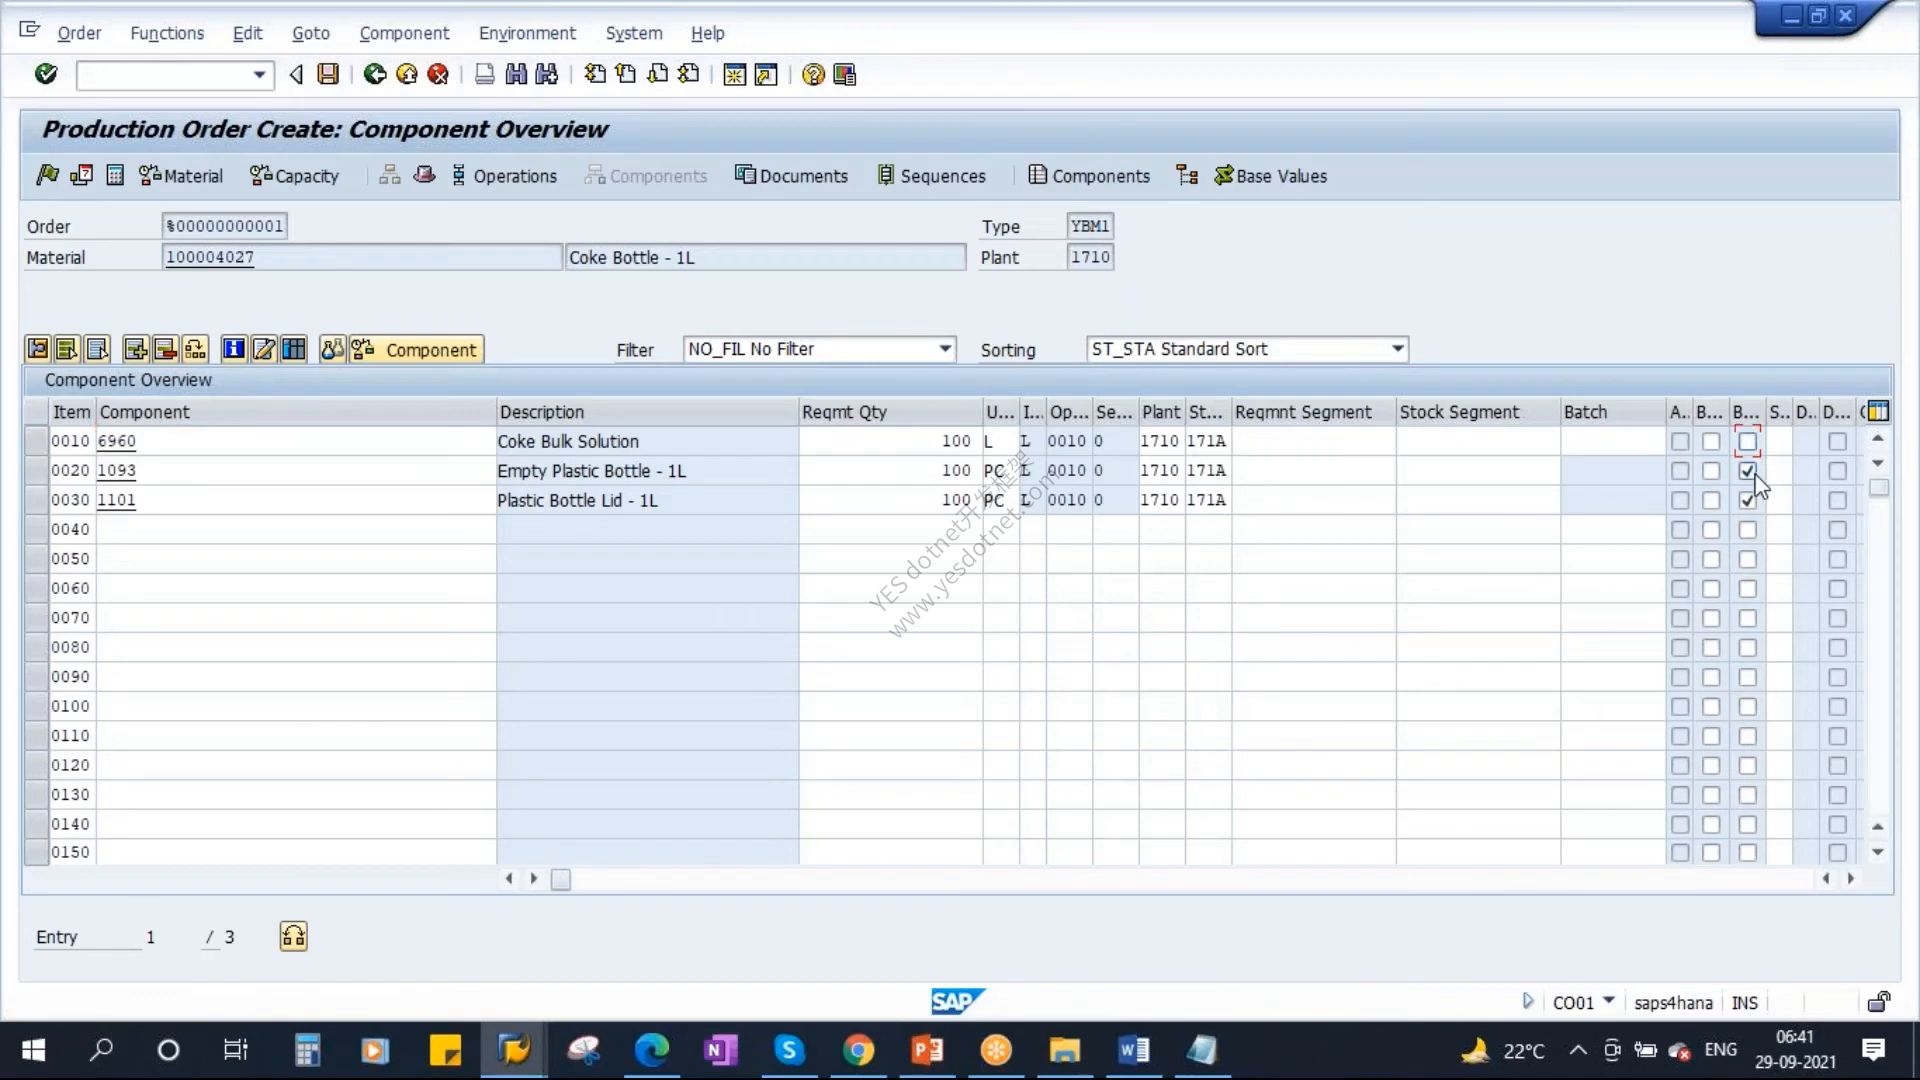Click the Documents button
This screenshot has height=1080, width=1920.
791,176
